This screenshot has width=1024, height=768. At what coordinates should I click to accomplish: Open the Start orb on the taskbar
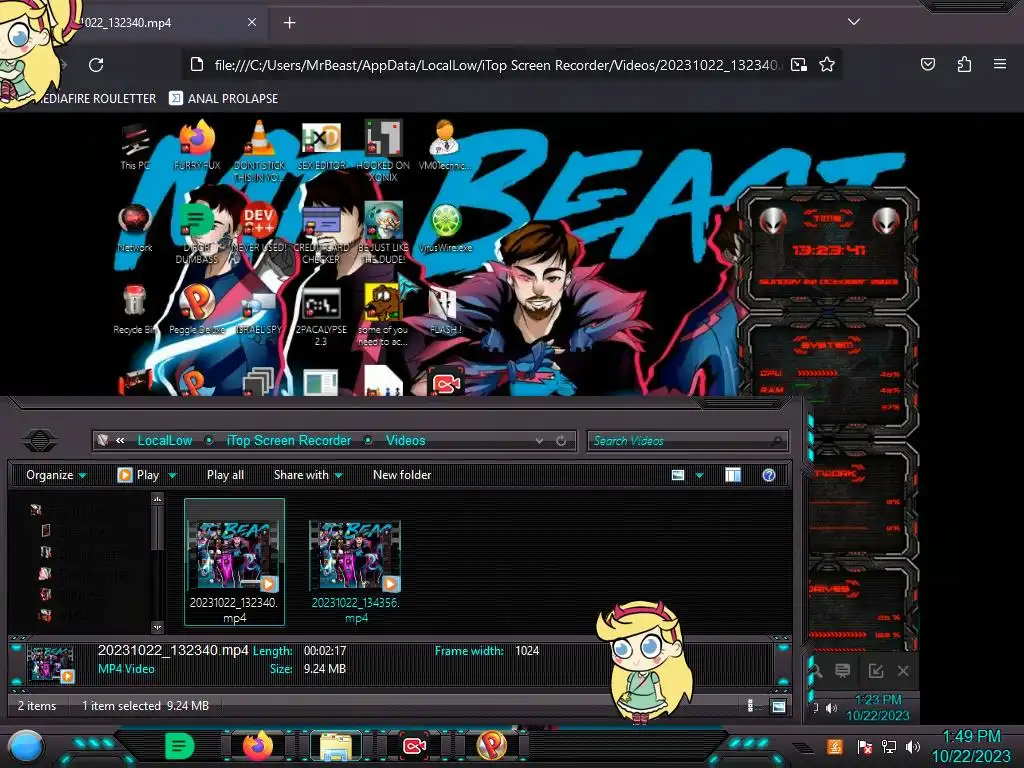[x=26, y=746]
